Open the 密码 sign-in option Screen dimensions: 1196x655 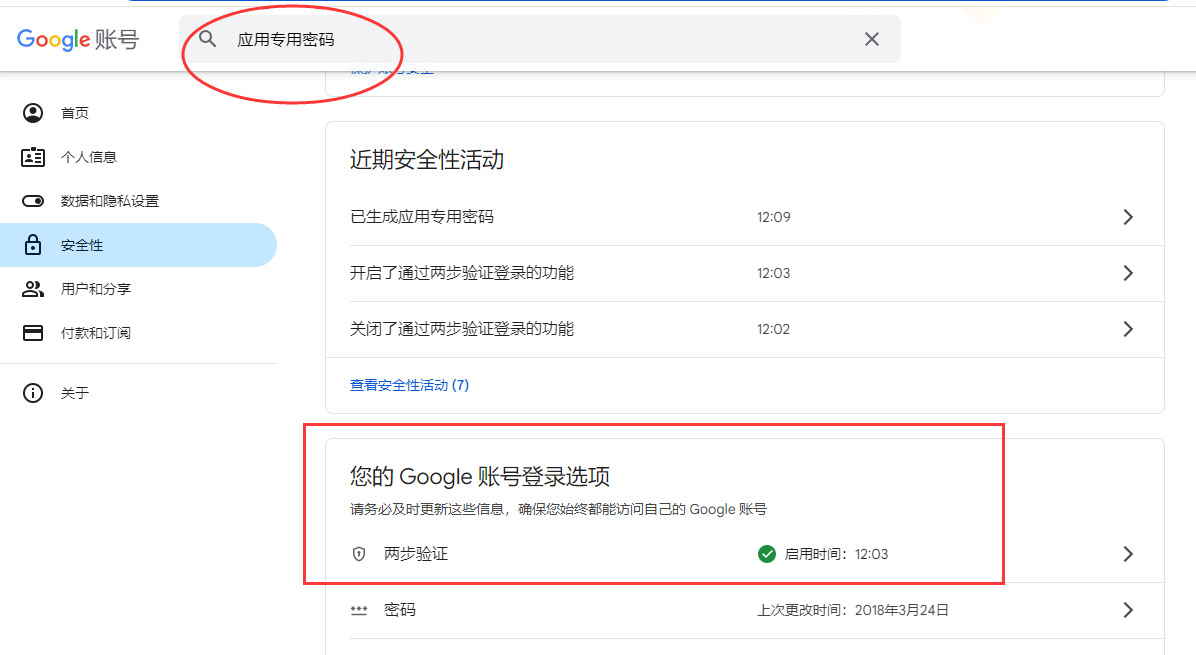744,610
